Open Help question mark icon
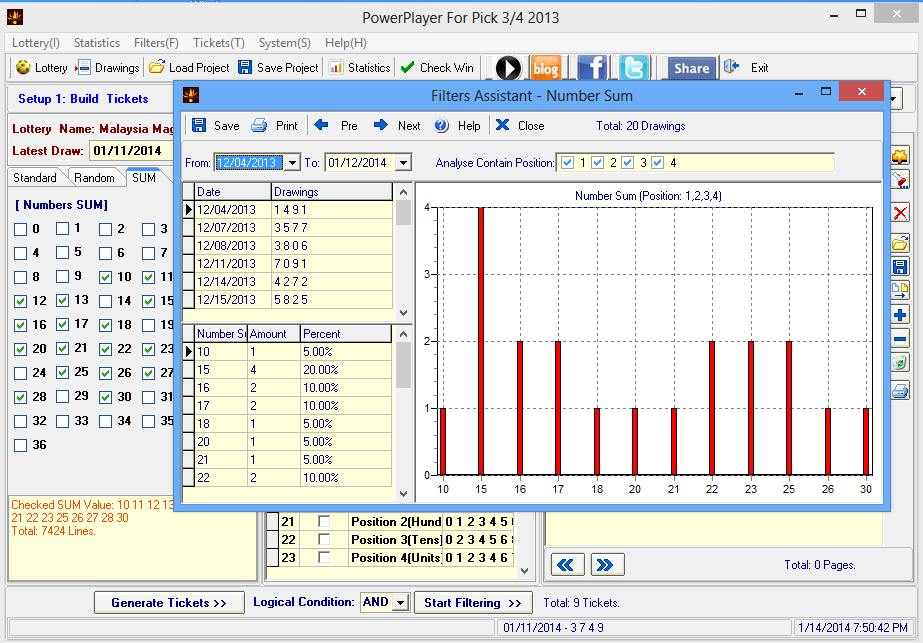Screen dimensions: 923x643 (441, 125)
